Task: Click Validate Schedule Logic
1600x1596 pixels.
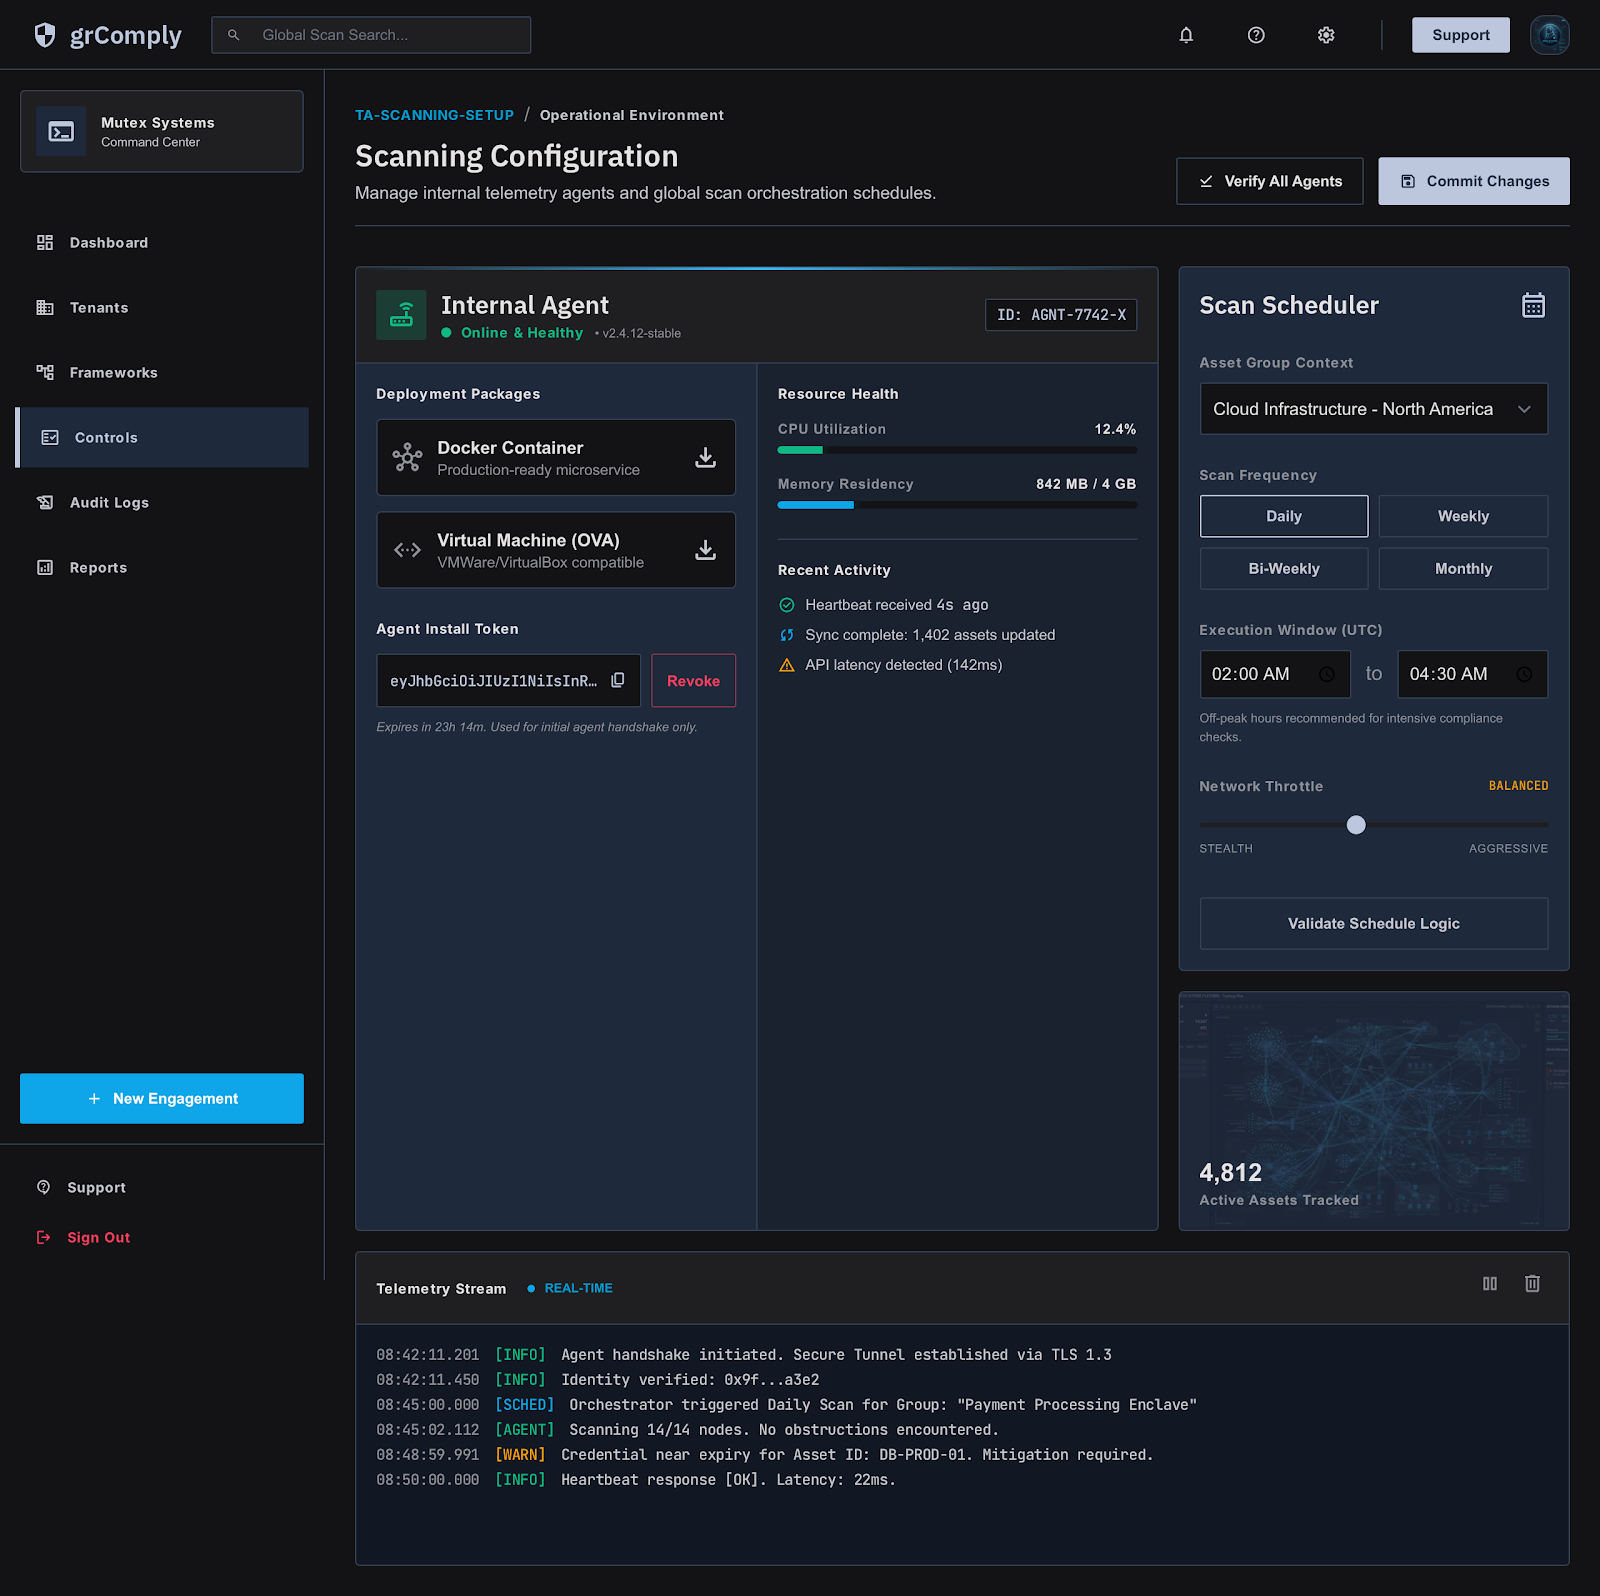Action: click(x=1374, y=923)
